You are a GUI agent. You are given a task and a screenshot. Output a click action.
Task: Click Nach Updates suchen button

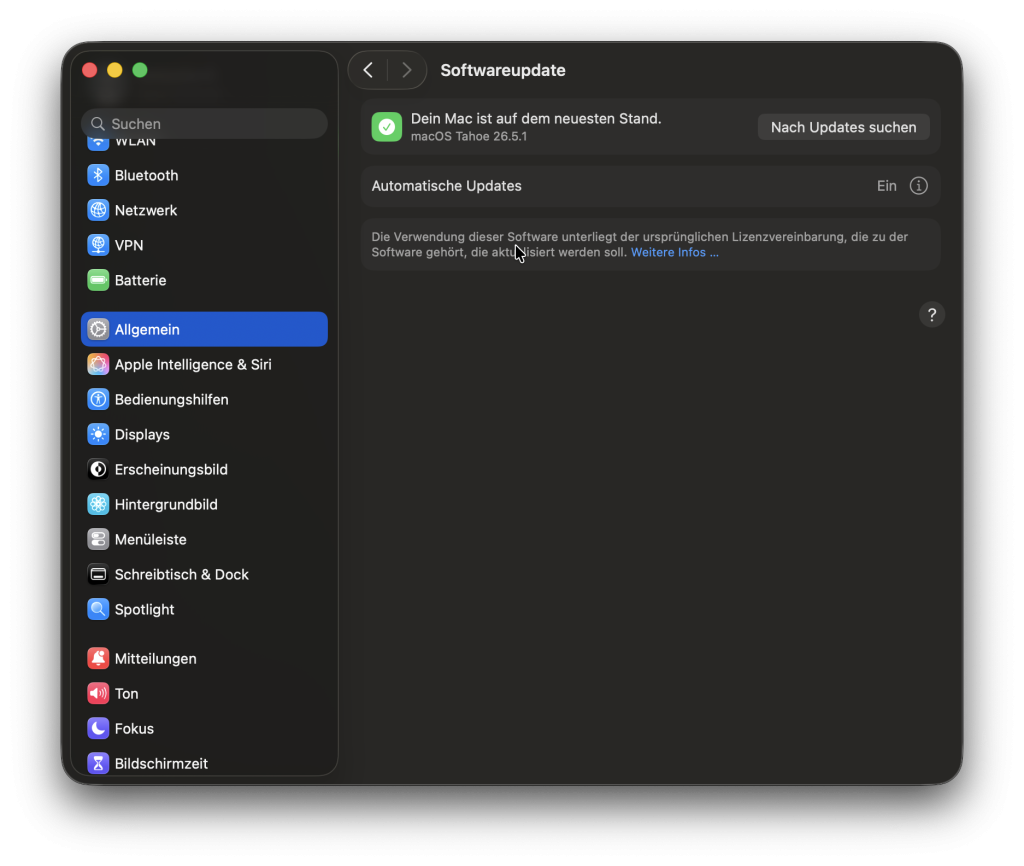[843, 127]
